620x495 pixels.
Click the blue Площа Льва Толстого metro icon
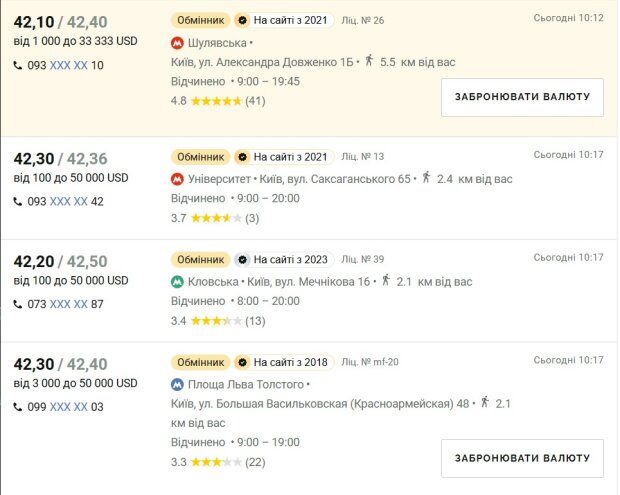tap(177, 384)
